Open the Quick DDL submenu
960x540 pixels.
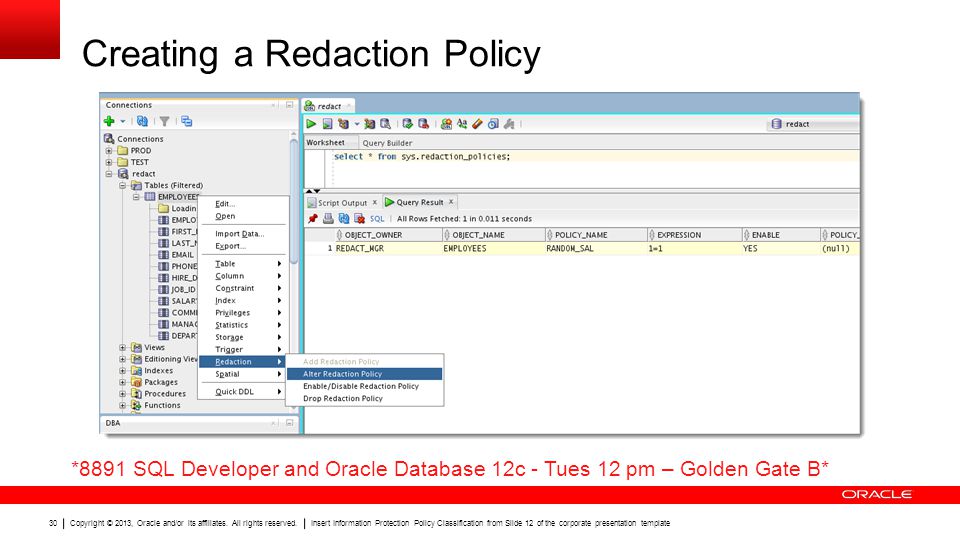pos(243,392)
